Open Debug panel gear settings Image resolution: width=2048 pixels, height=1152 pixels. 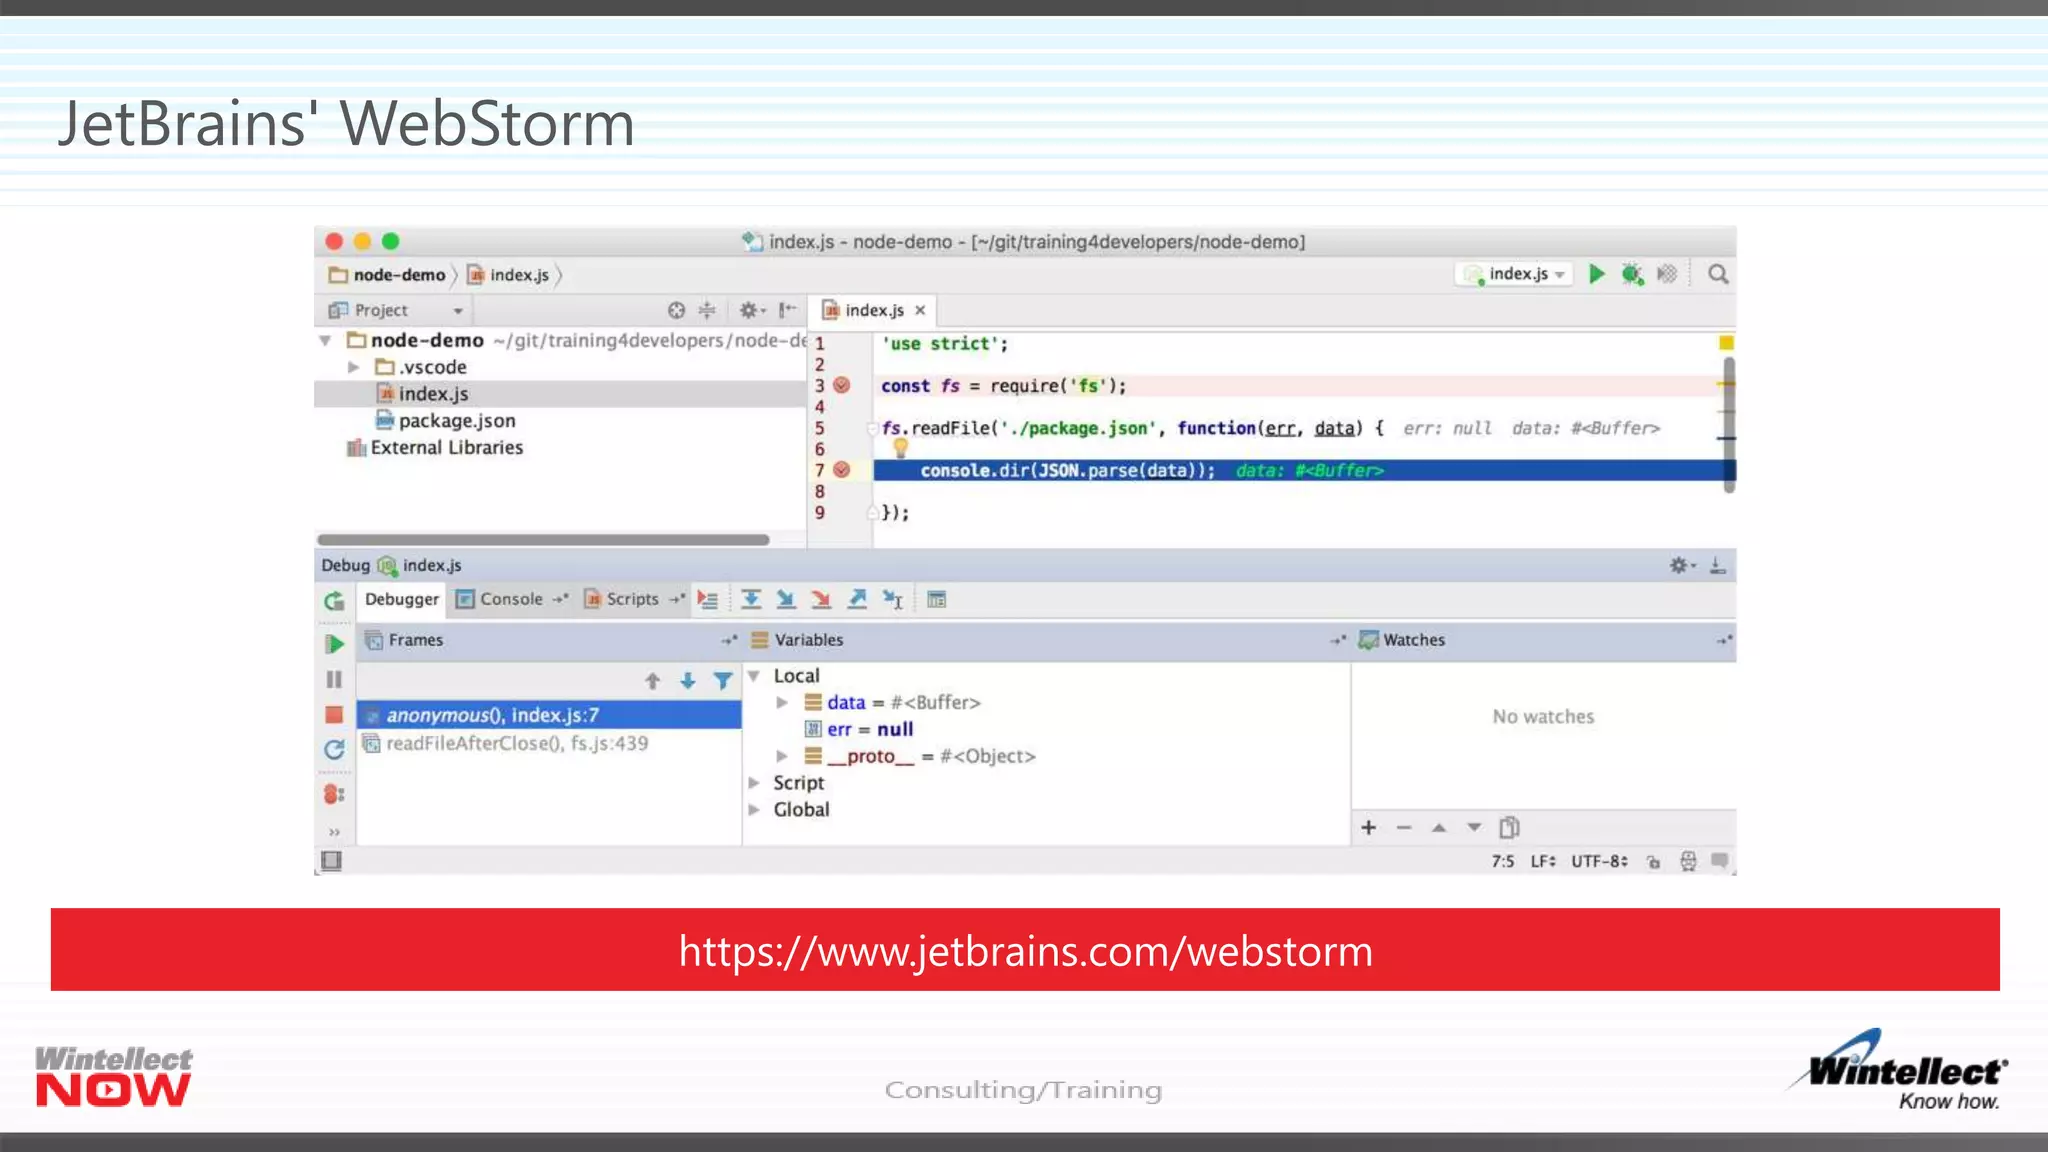(x=1682, y=565)
